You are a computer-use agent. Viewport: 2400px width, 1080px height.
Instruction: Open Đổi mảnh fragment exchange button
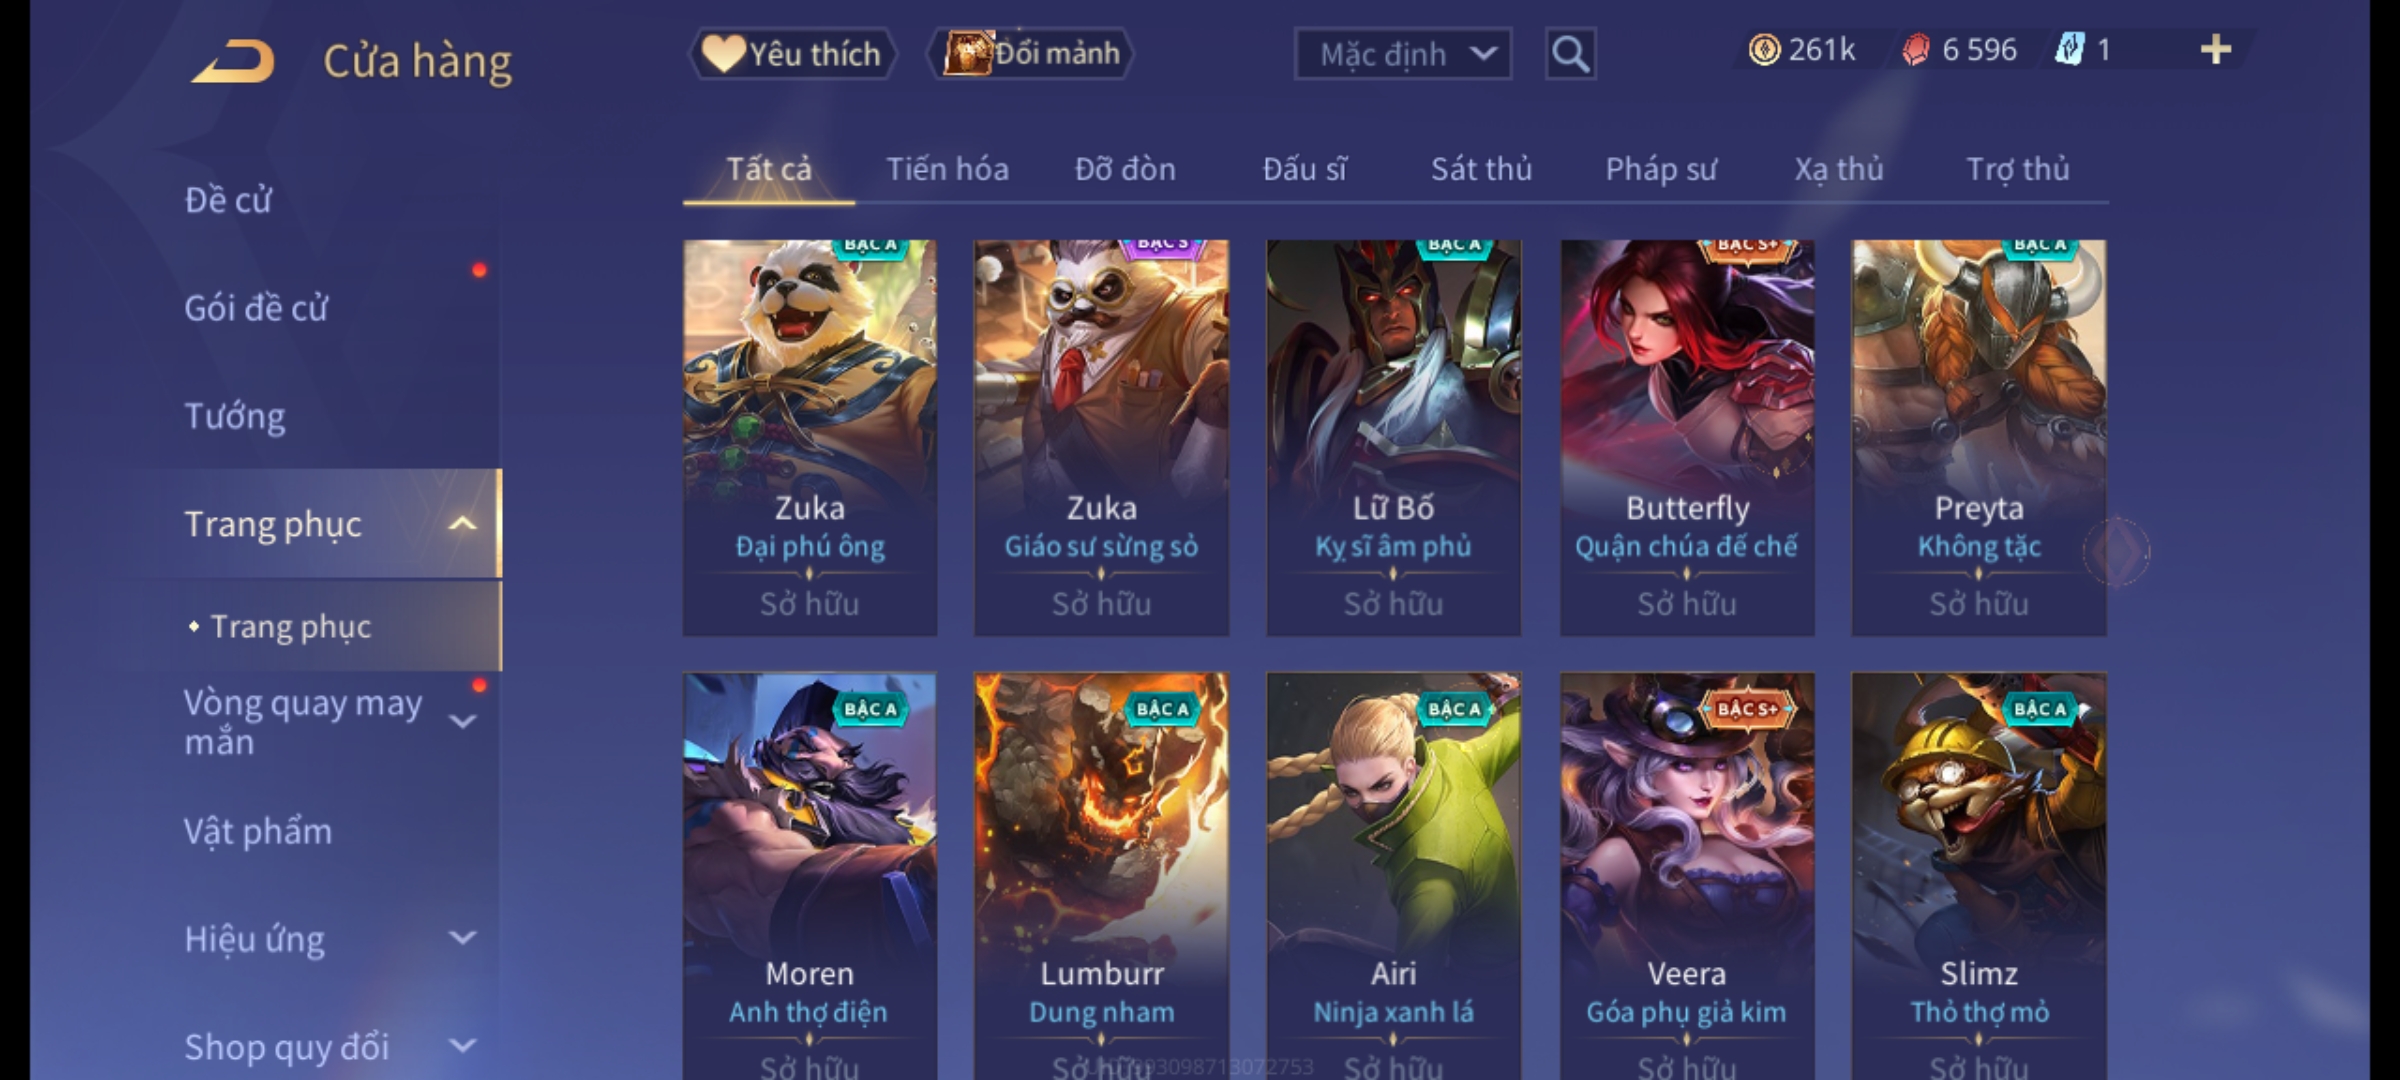point(1031,54)
